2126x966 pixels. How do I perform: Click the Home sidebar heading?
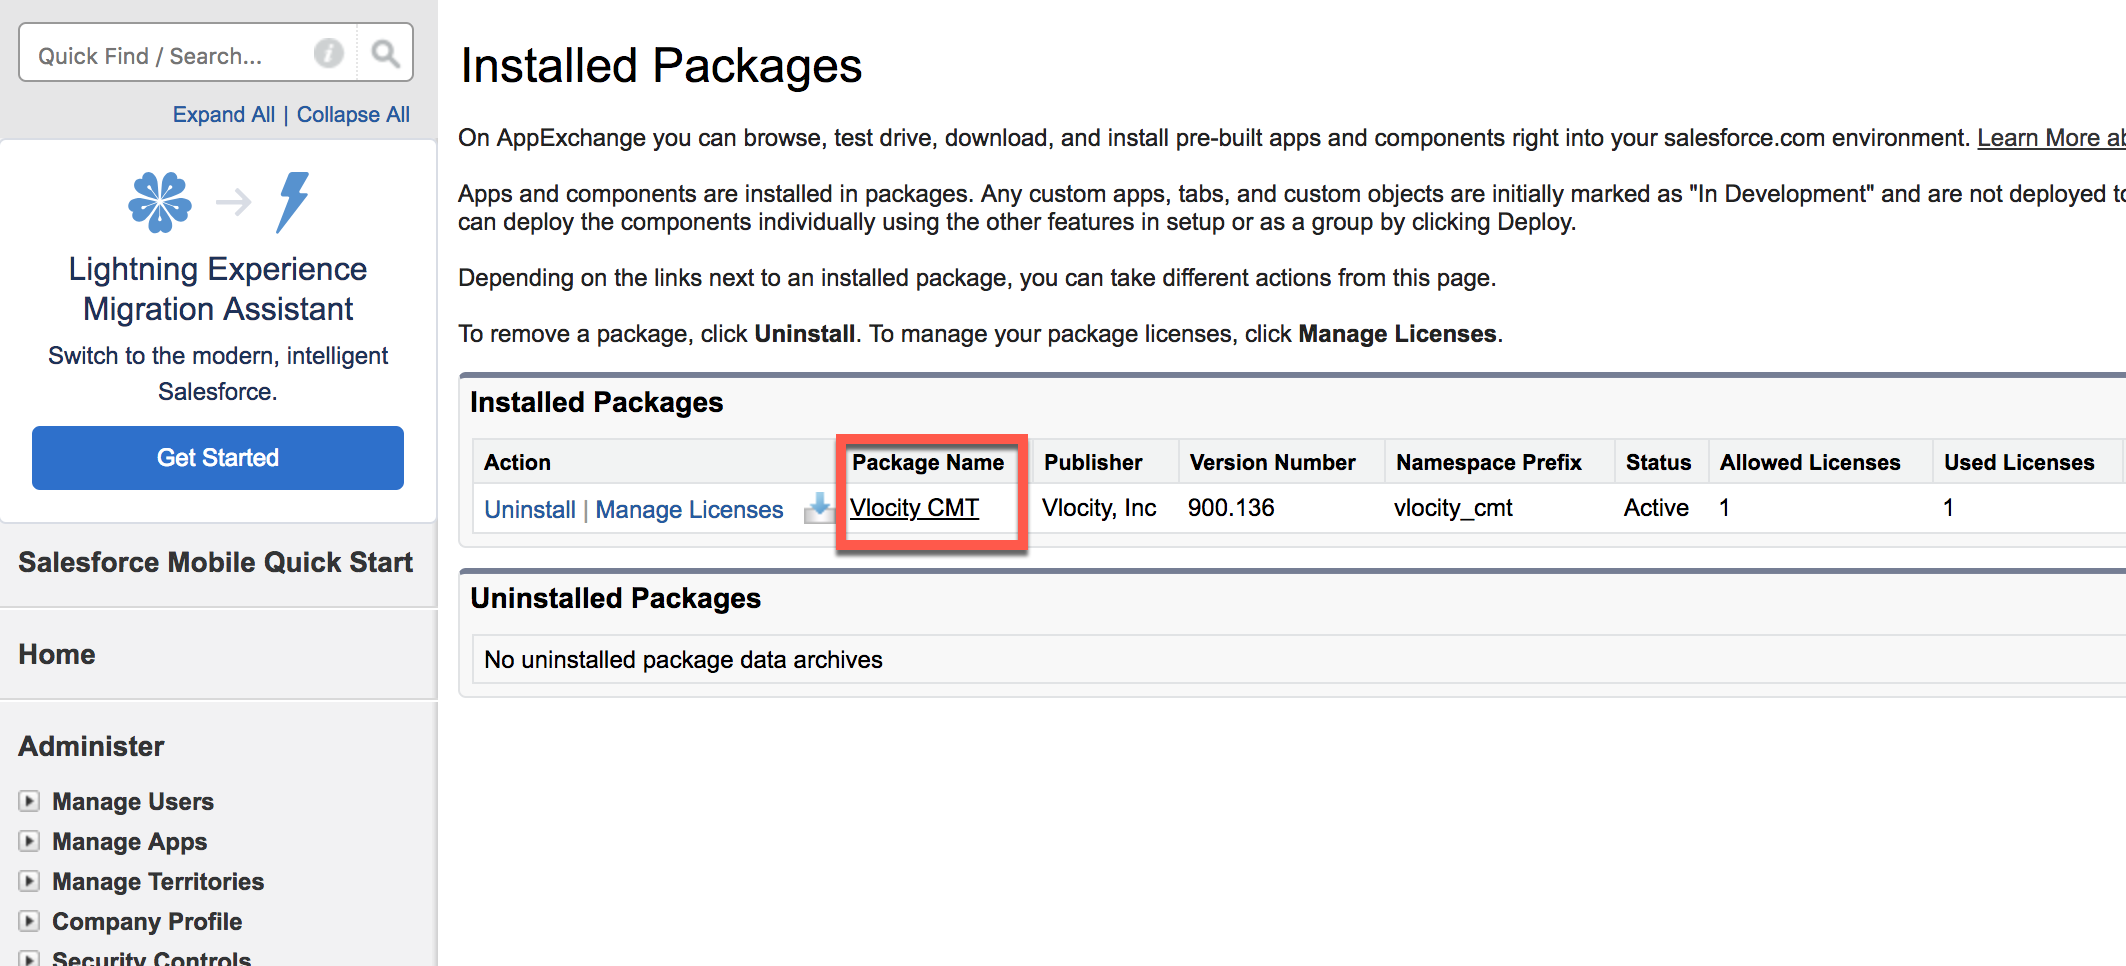pyautogui.click(x=57, y=654)
